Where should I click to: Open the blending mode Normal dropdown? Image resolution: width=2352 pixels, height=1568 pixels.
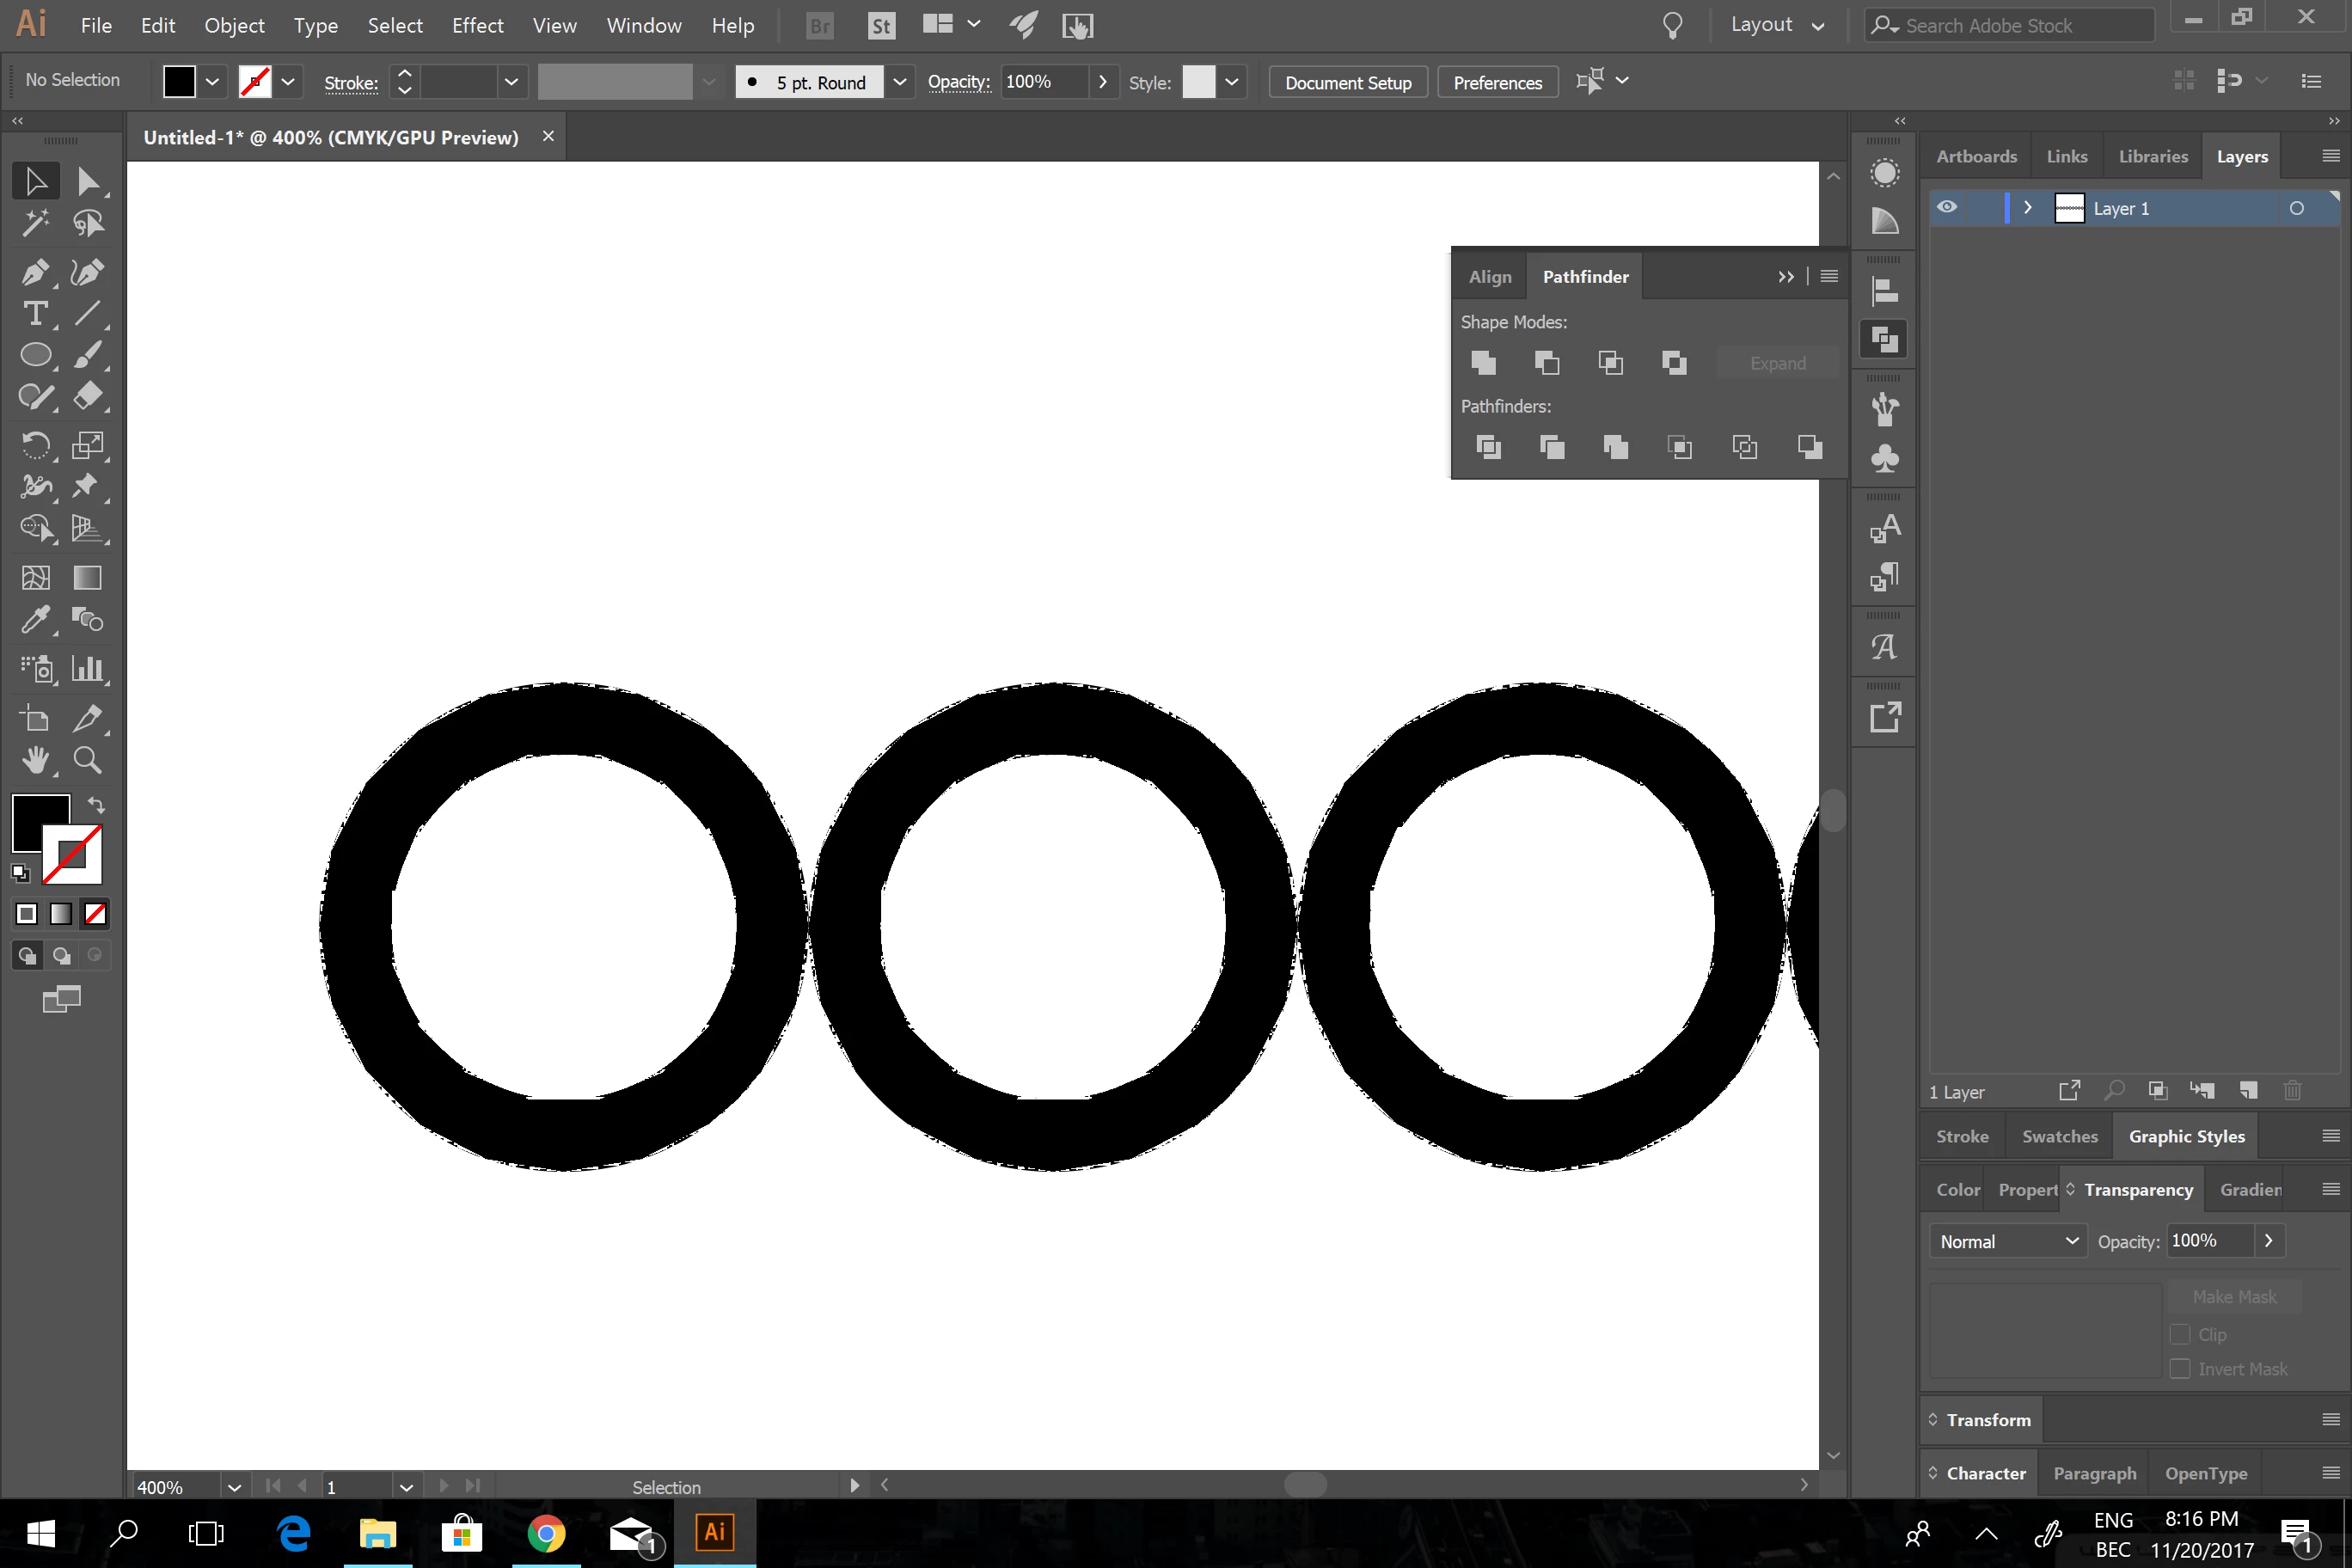click(2007, 1241)
